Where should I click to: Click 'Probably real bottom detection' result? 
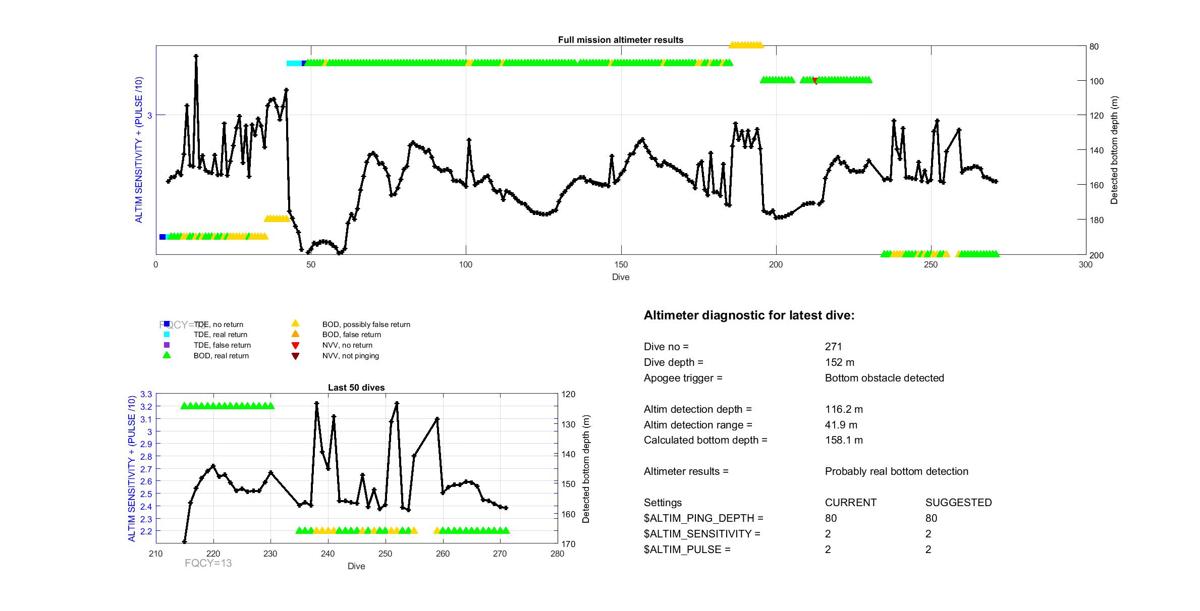pyautogui.click(x=897, y=471)
